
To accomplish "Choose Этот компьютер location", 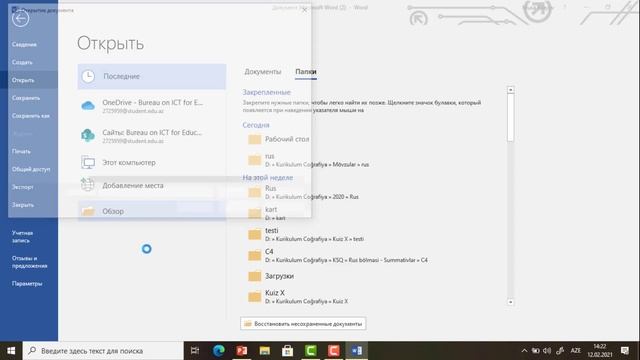I will tap(151, 162).
